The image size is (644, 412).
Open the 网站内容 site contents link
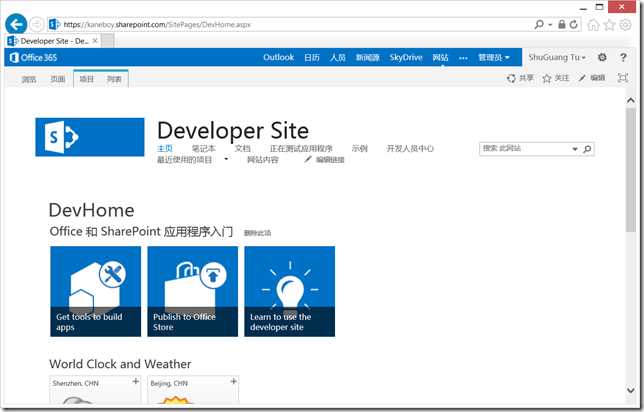tap(262, 159)
